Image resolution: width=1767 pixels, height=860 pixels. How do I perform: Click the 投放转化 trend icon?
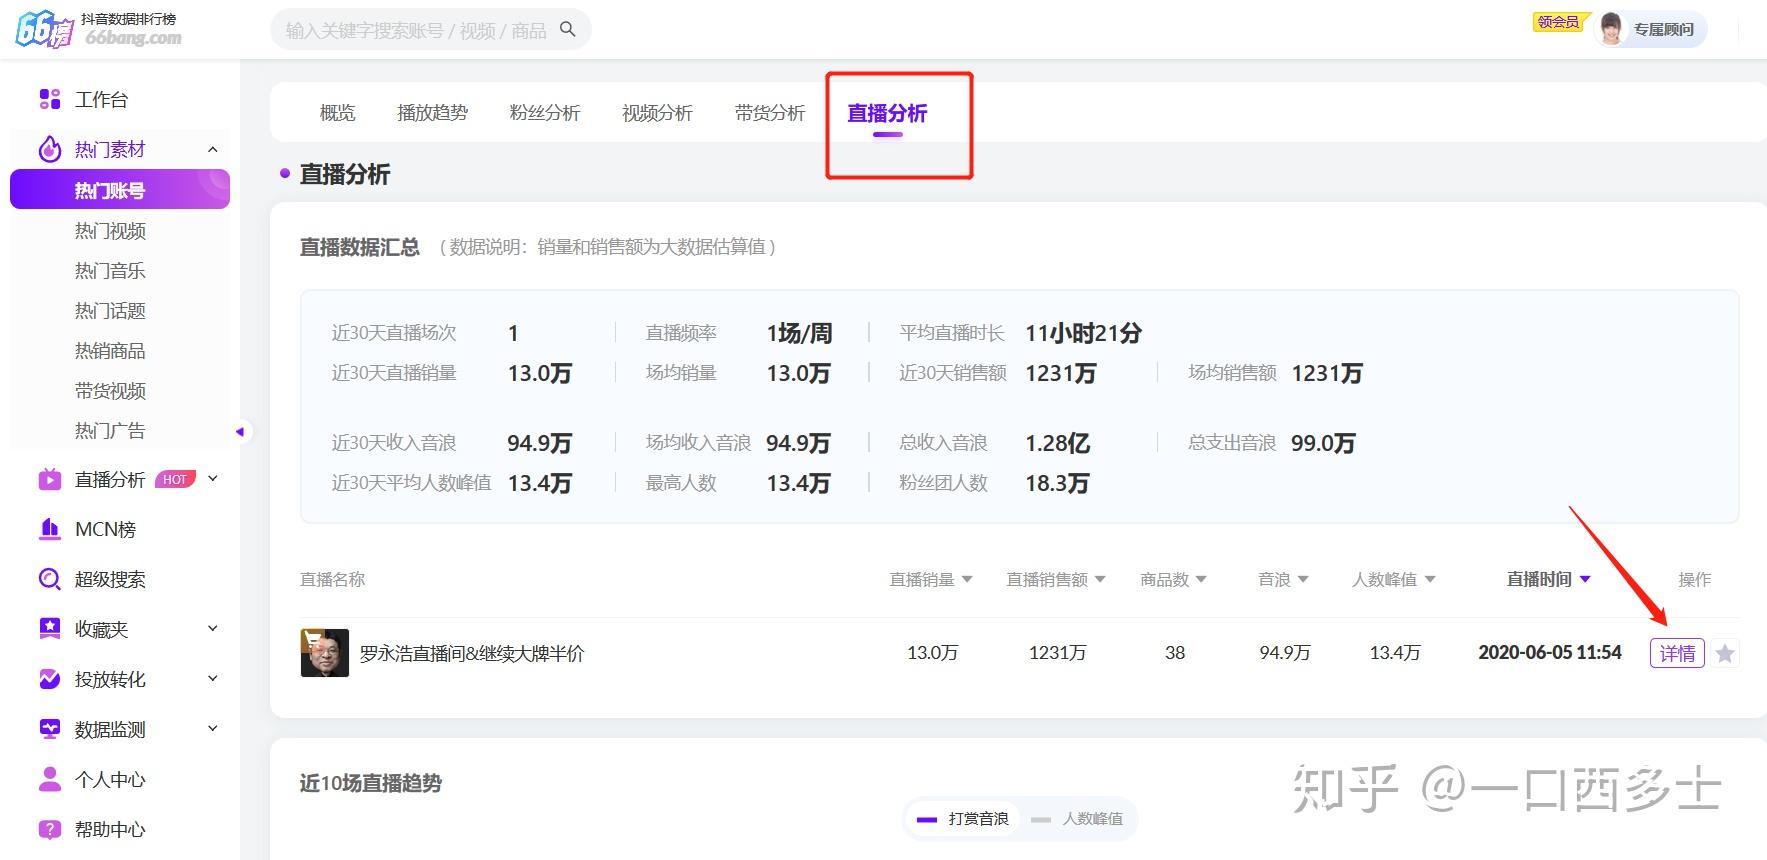(x=50, y=679)
